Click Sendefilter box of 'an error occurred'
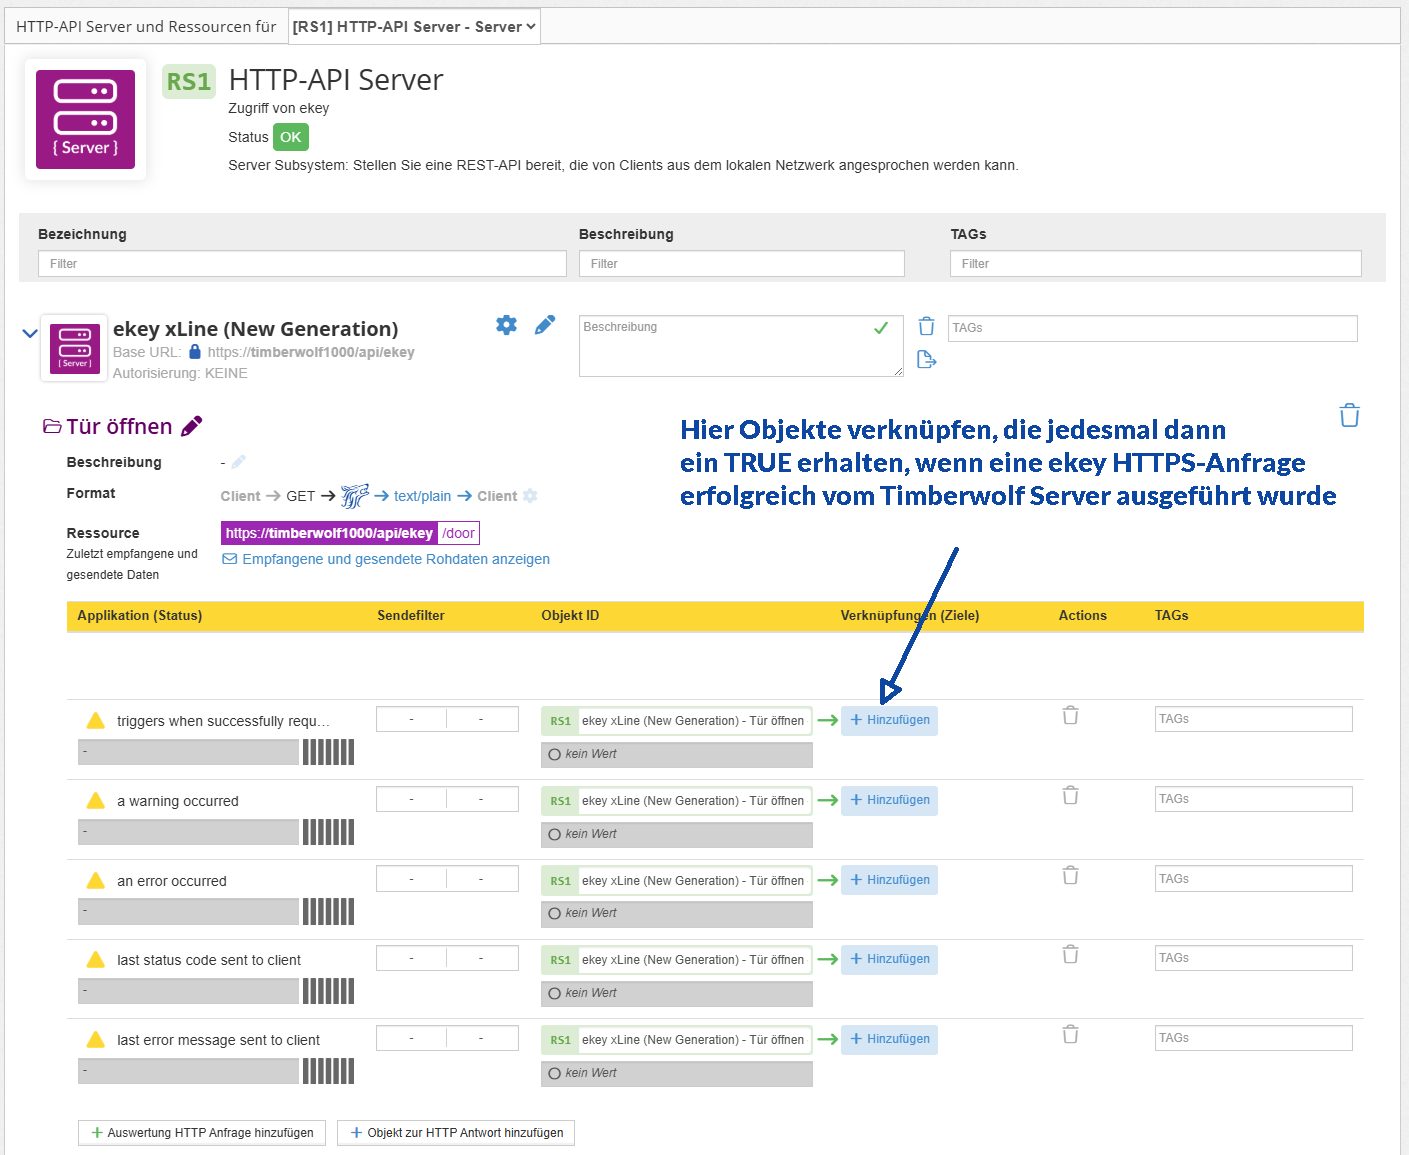 [x=447, y=879]
